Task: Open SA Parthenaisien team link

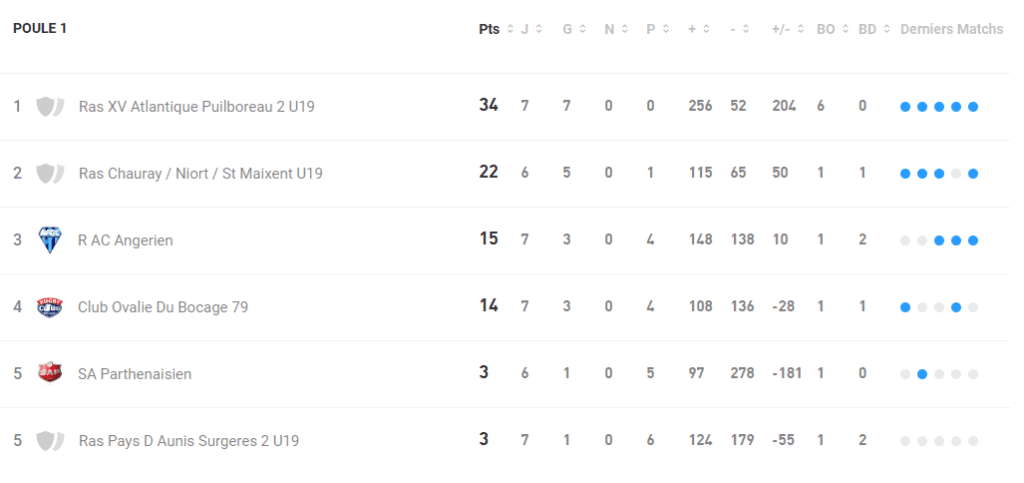Action: point(134,374)
